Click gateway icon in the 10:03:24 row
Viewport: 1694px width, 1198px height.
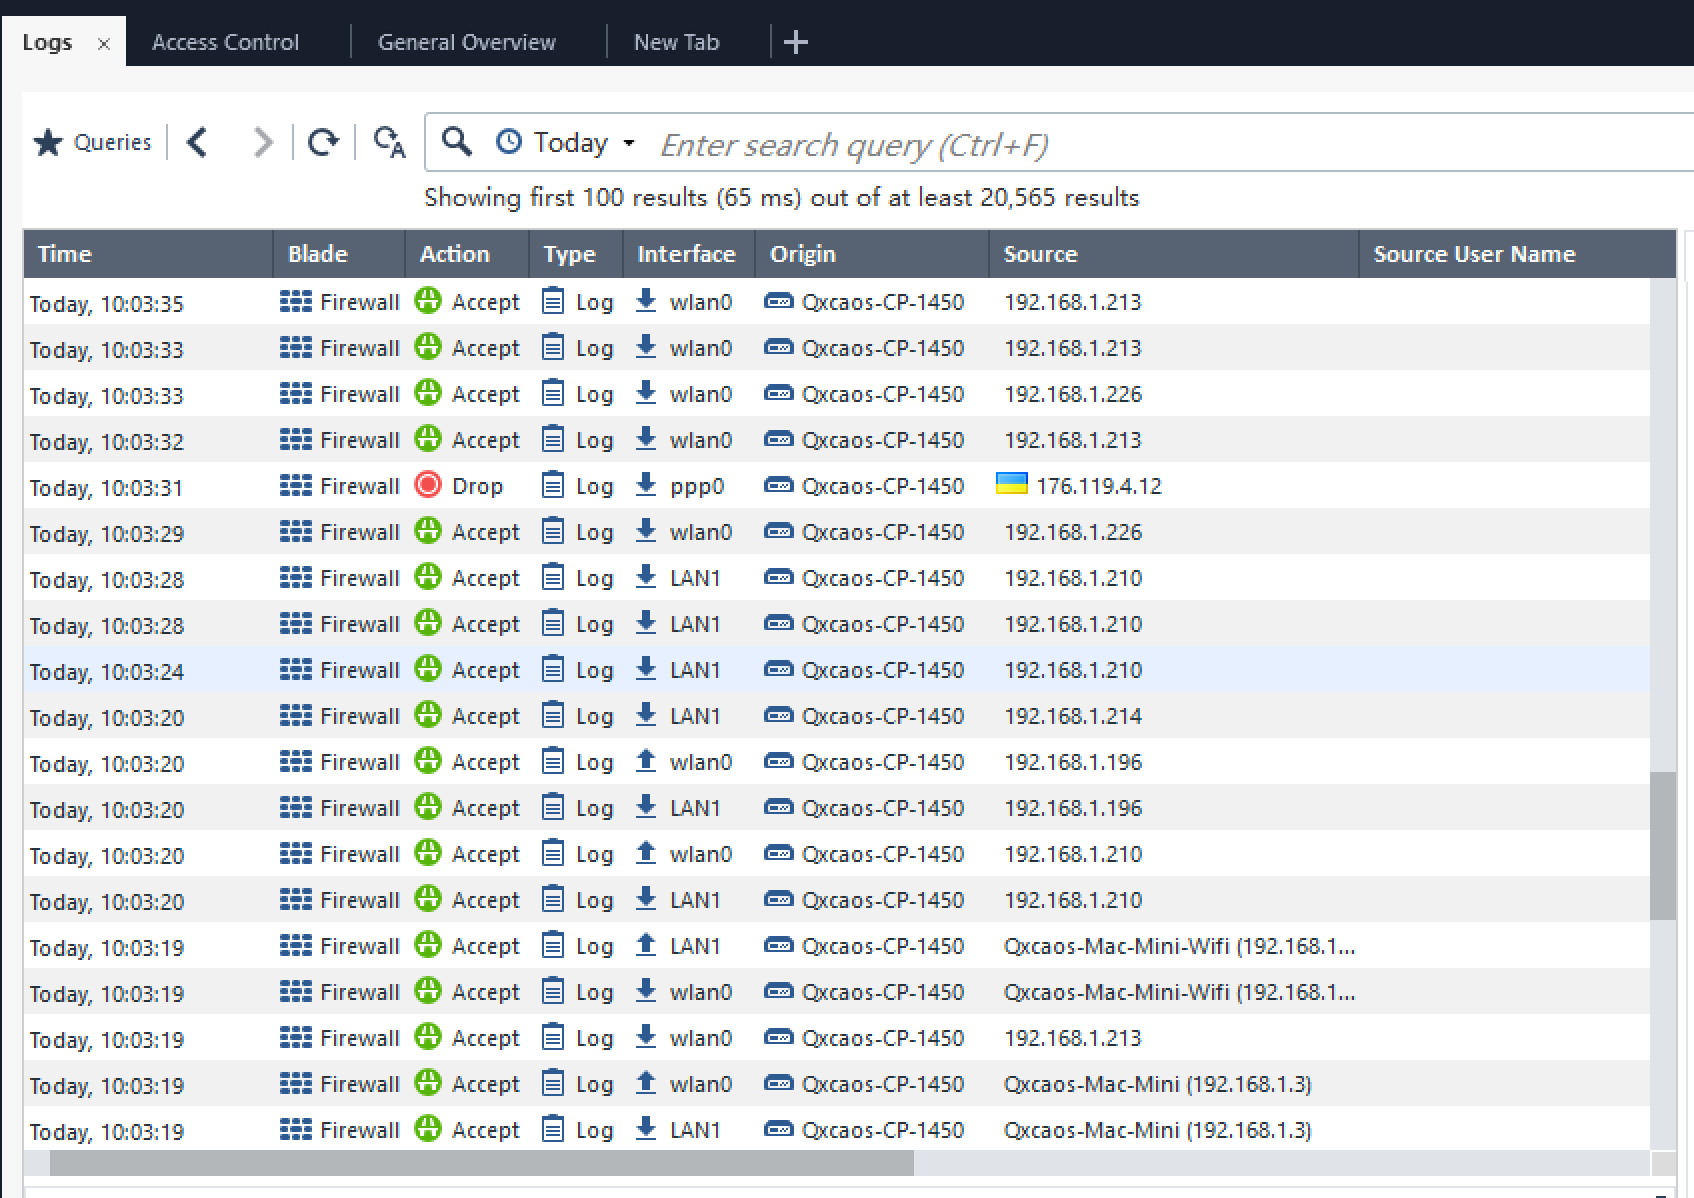pyautogui.click(x=778, y=669)
